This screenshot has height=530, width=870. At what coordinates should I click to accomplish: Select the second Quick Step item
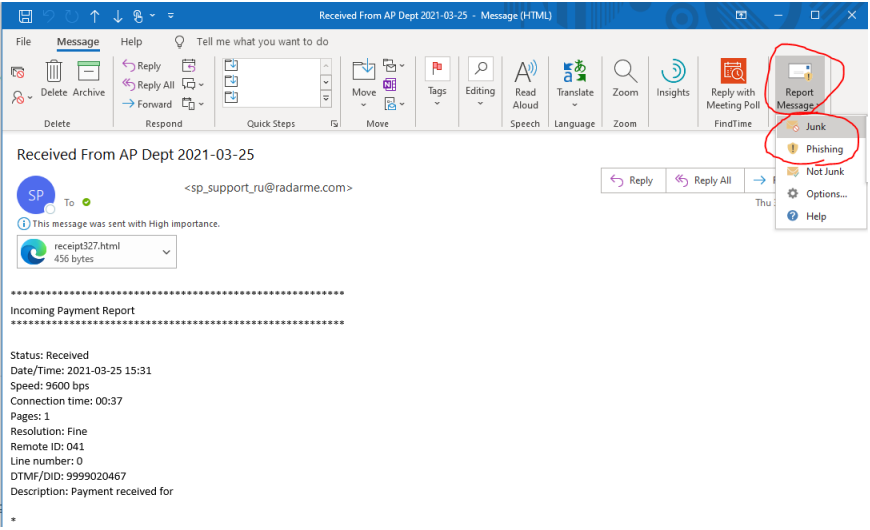[x=231, y=82]
